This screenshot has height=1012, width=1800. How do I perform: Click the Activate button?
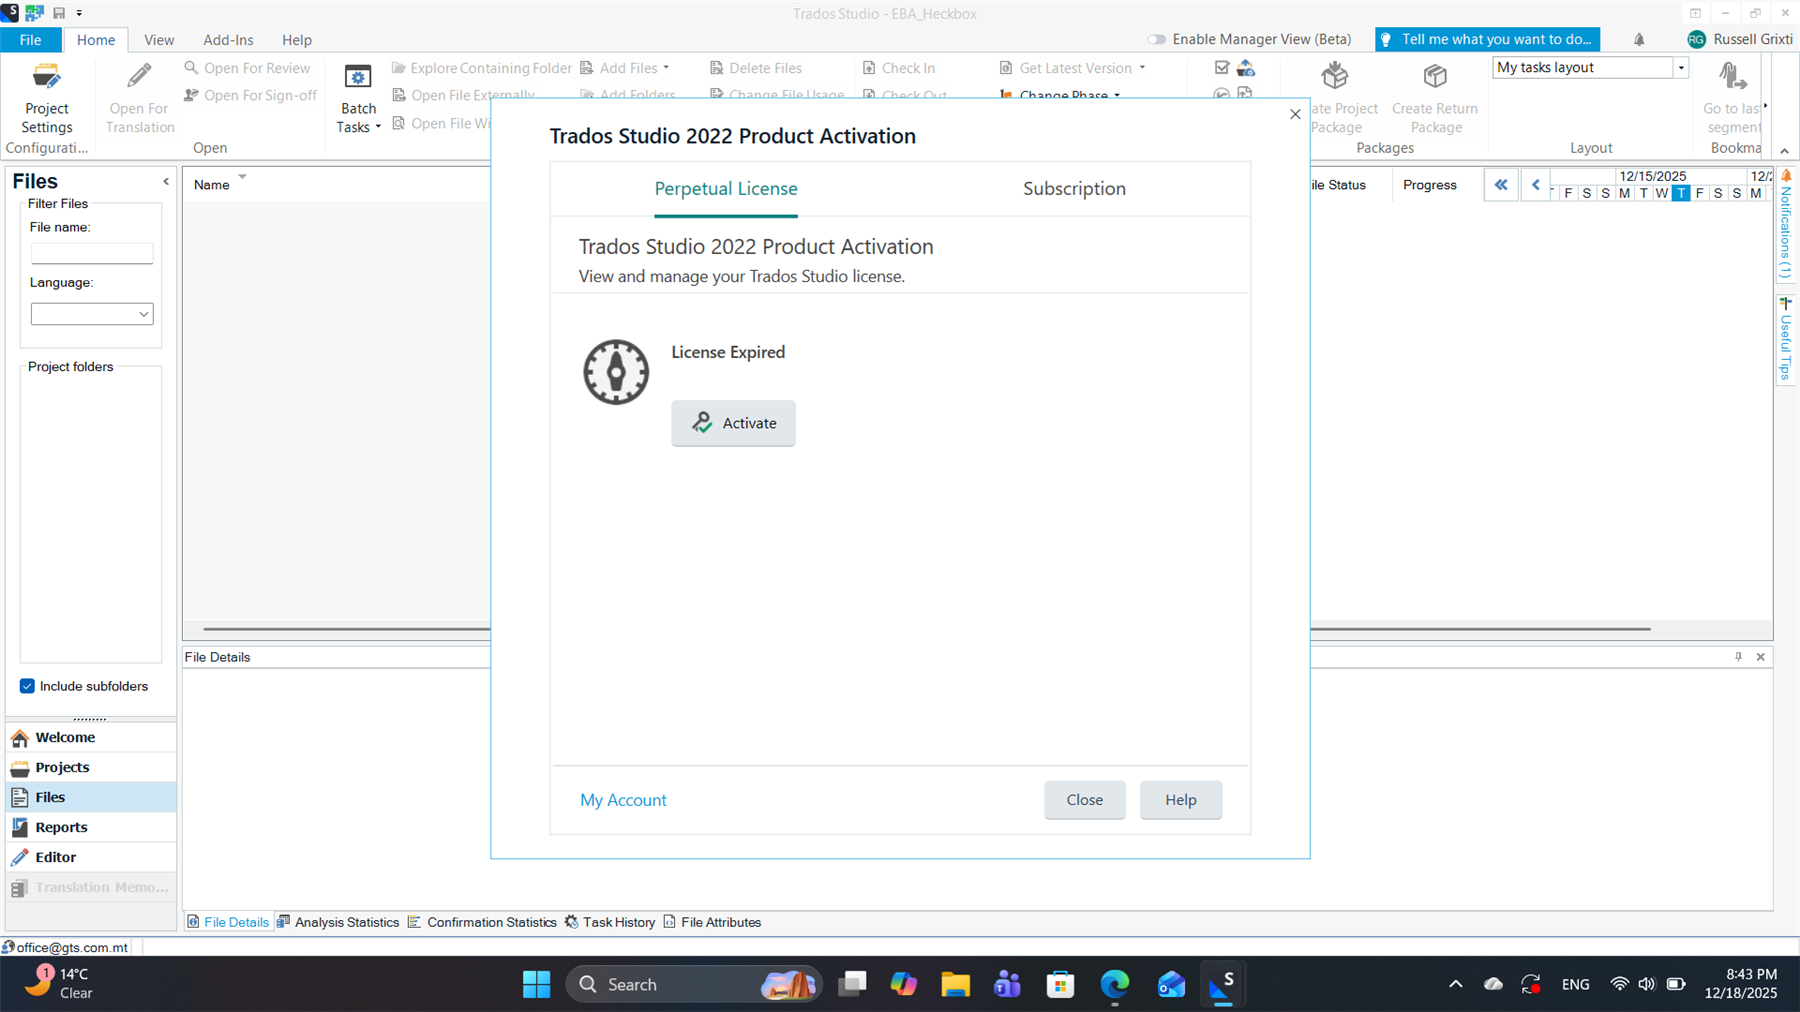(733, 423)
